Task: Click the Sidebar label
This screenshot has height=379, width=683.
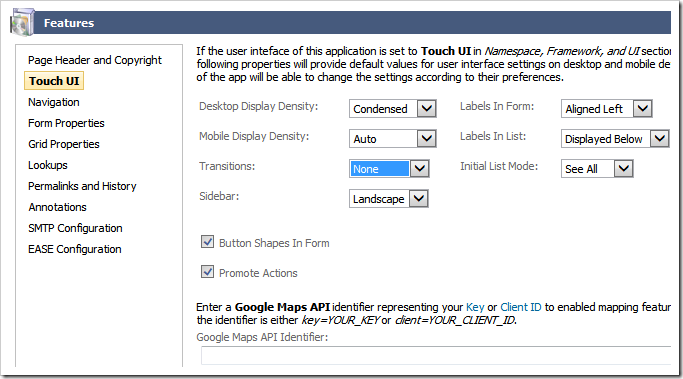Action: coord(219,196)
